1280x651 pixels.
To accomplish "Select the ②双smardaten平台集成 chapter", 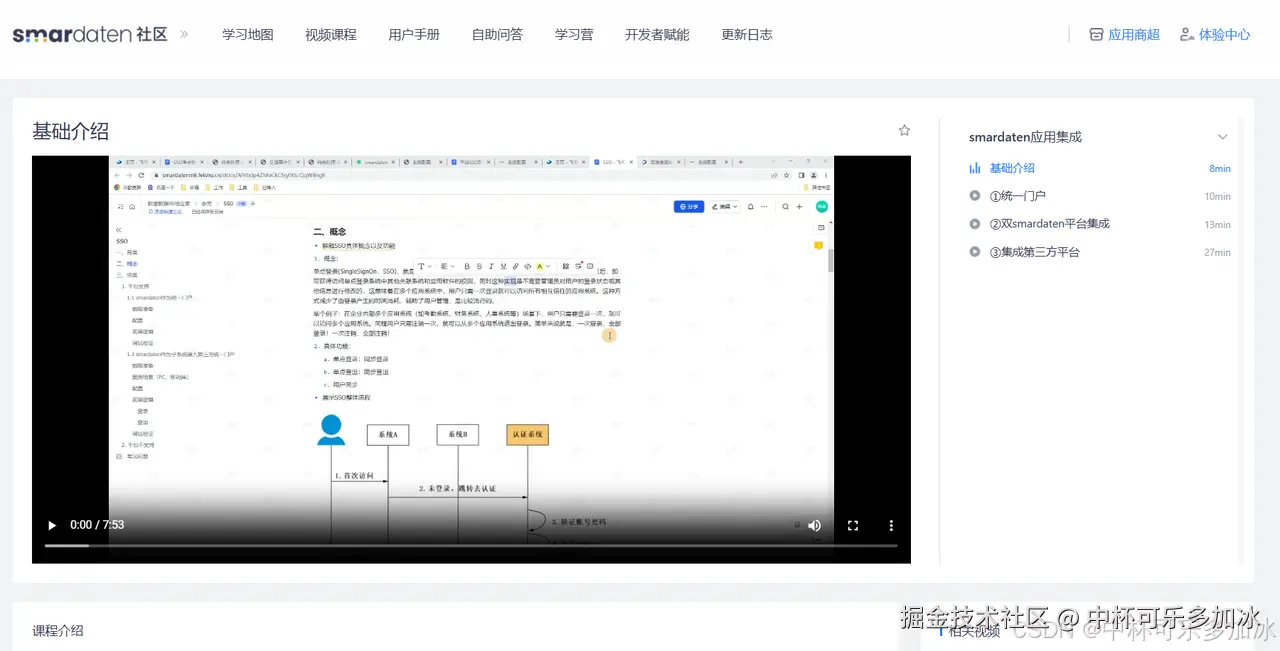I will (1049, 224).
